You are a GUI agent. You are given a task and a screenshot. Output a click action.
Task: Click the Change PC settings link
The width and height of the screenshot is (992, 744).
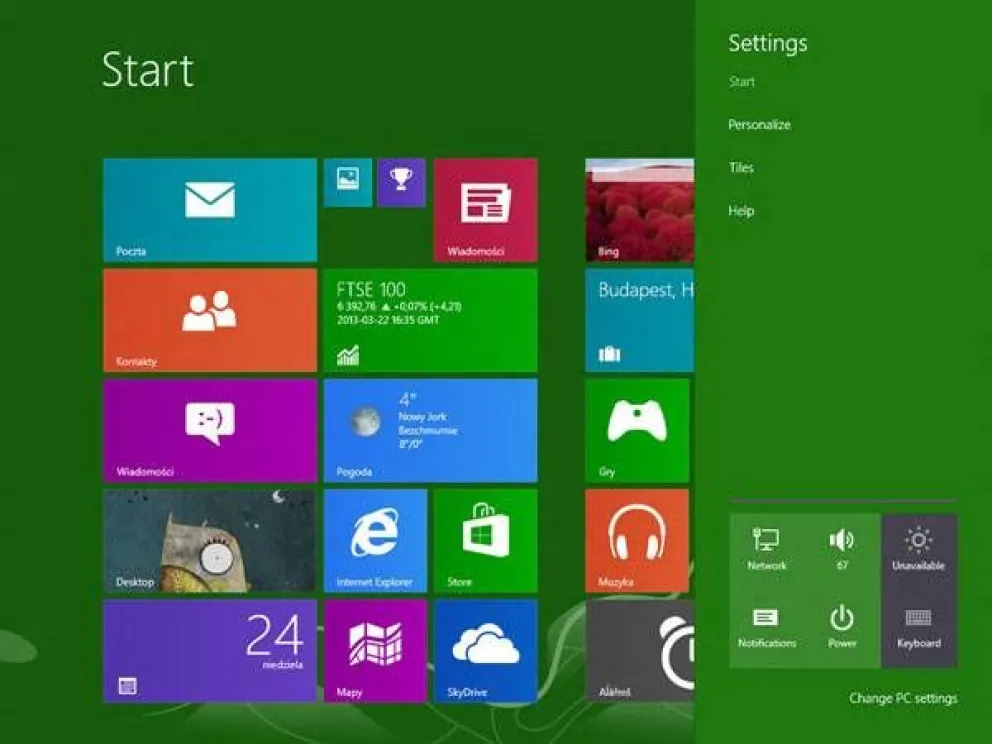click(x=902, y=697)
